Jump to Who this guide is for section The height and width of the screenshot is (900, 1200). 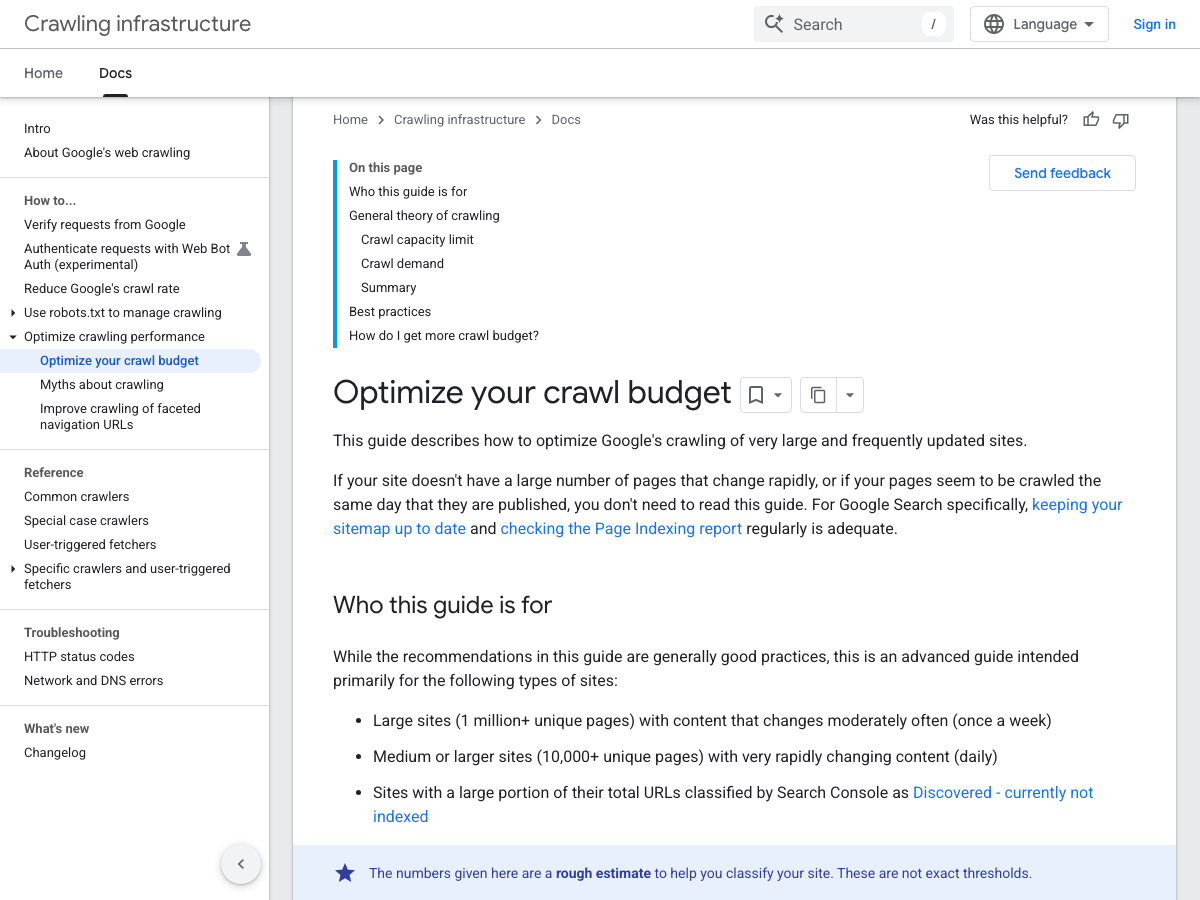(x=408, y=192)
